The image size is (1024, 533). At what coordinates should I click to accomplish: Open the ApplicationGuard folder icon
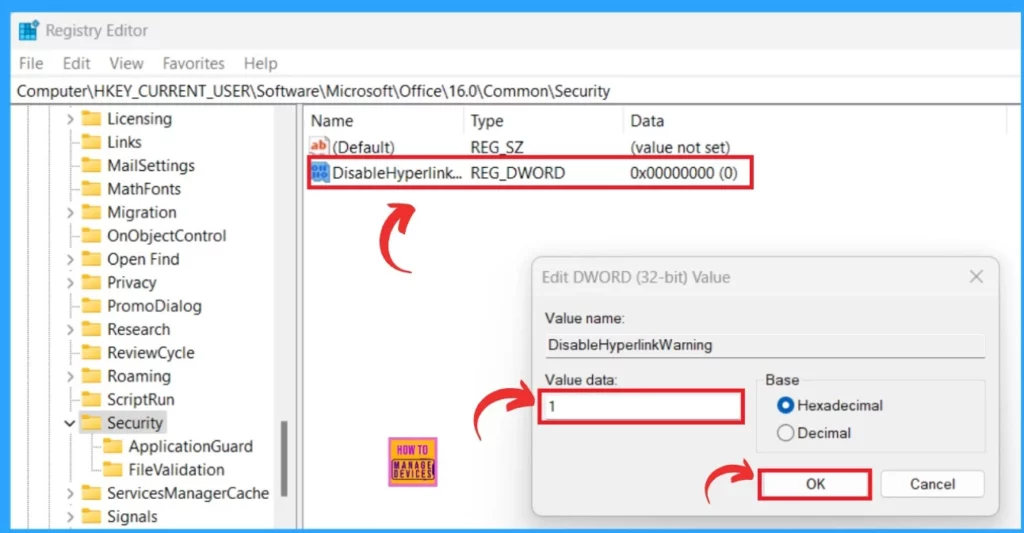pos(112,446)
